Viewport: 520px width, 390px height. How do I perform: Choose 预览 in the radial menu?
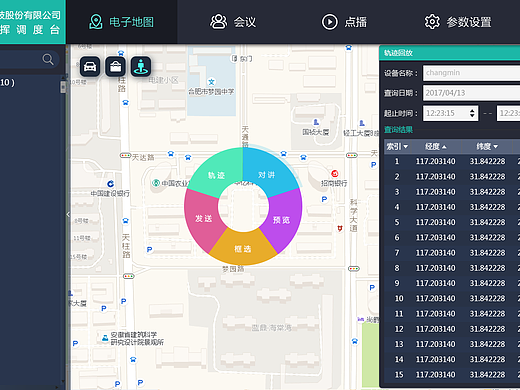click(282, 220)
